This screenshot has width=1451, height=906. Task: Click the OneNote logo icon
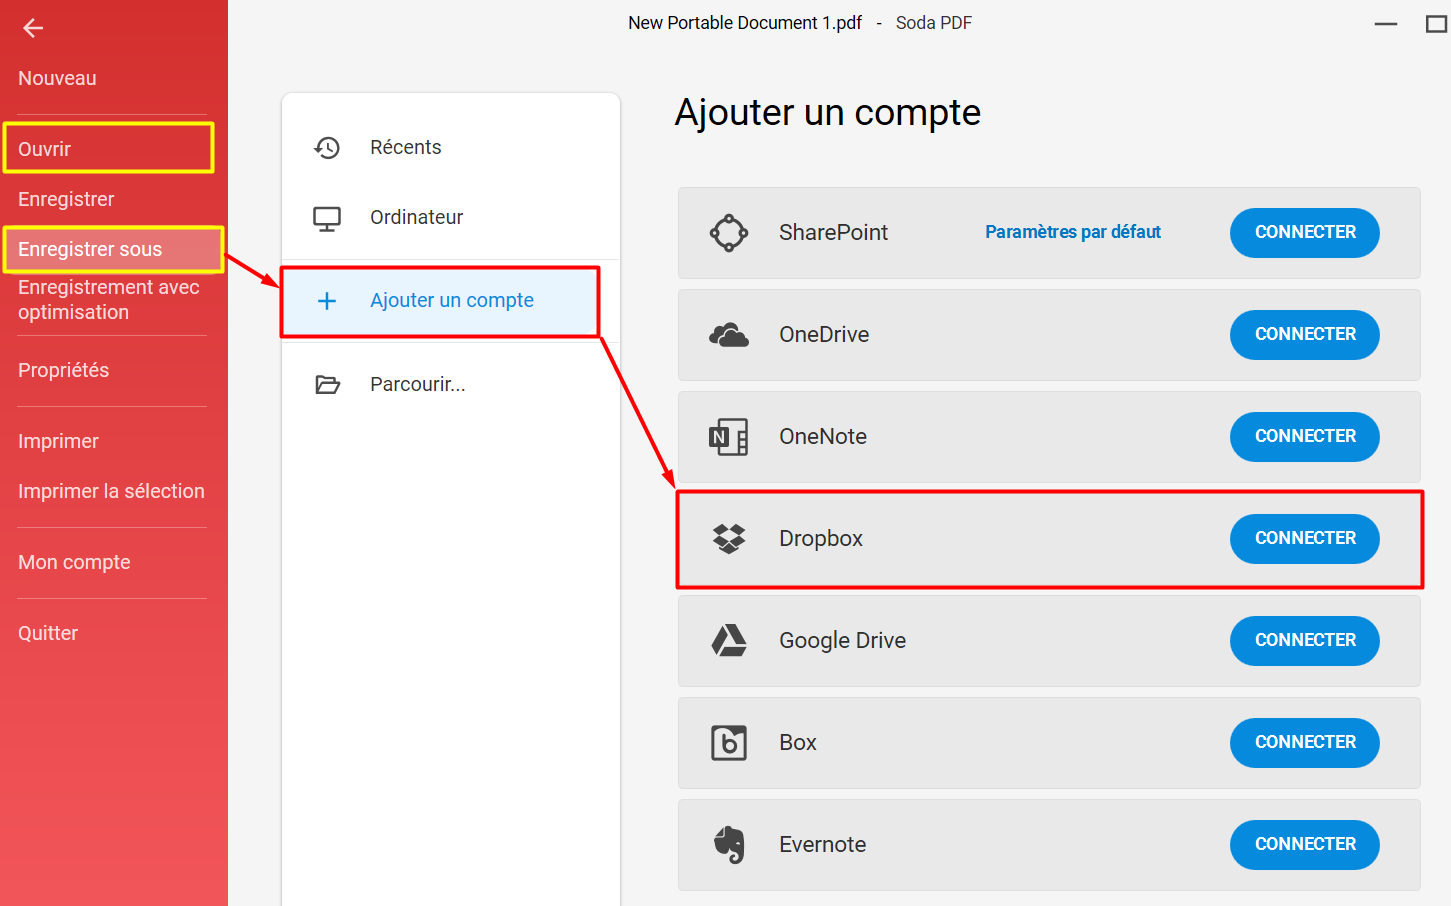[729, 437]
